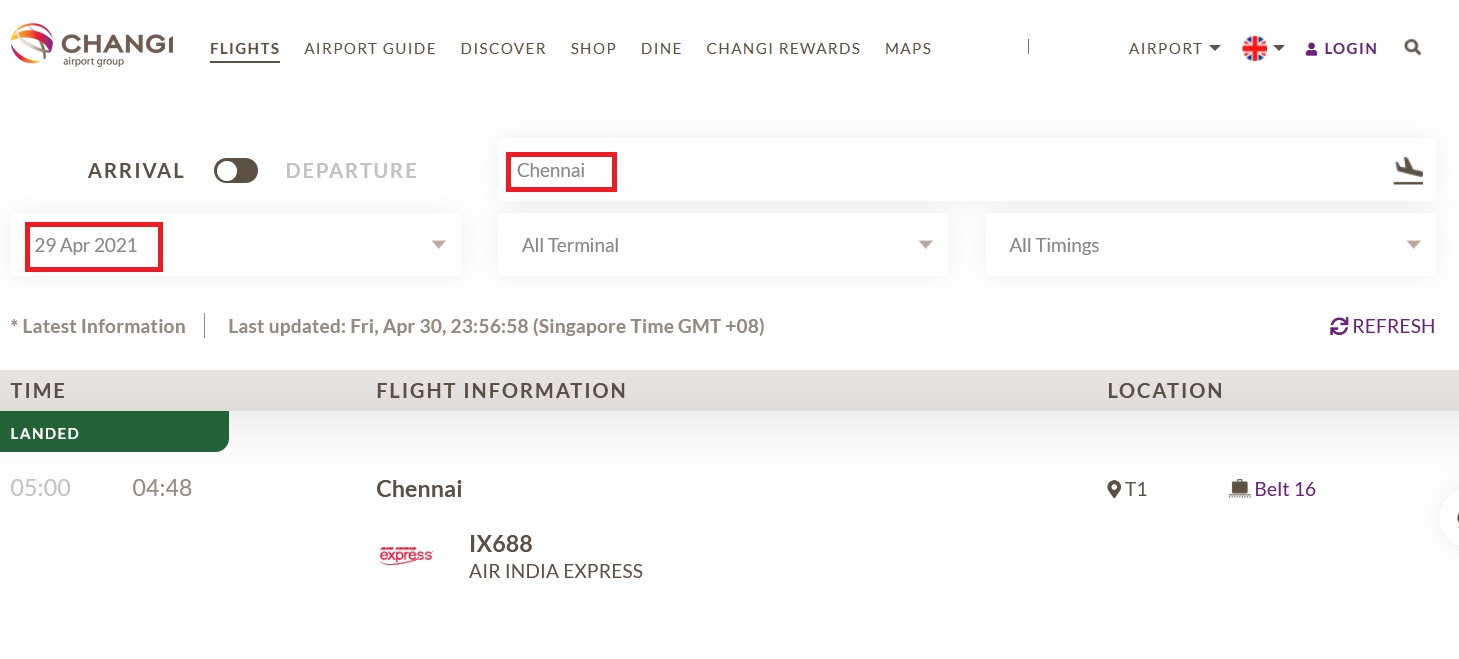The image size is (1459, 659).
Task: Click the baggage icon beside Belt 16
Action: (x=1239, y=489)
